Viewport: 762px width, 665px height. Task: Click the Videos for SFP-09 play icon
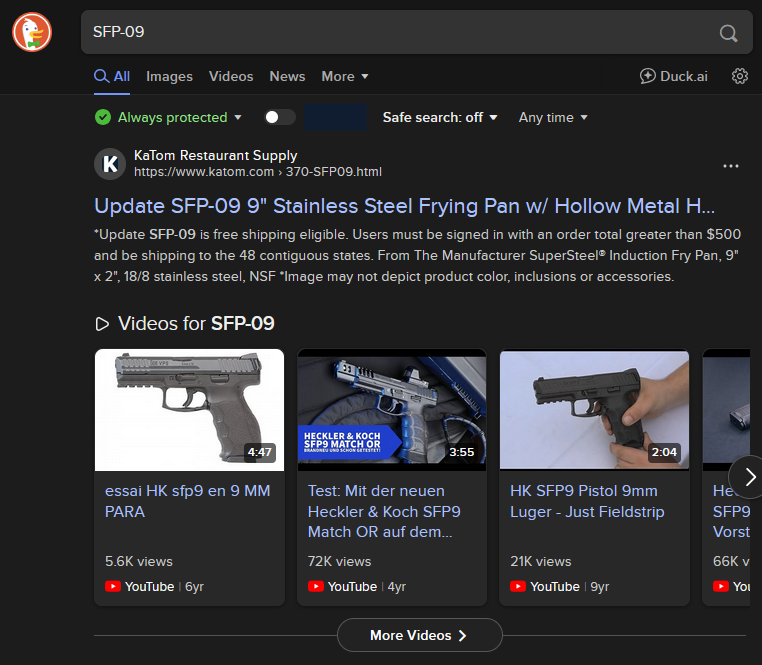[102, 324]
